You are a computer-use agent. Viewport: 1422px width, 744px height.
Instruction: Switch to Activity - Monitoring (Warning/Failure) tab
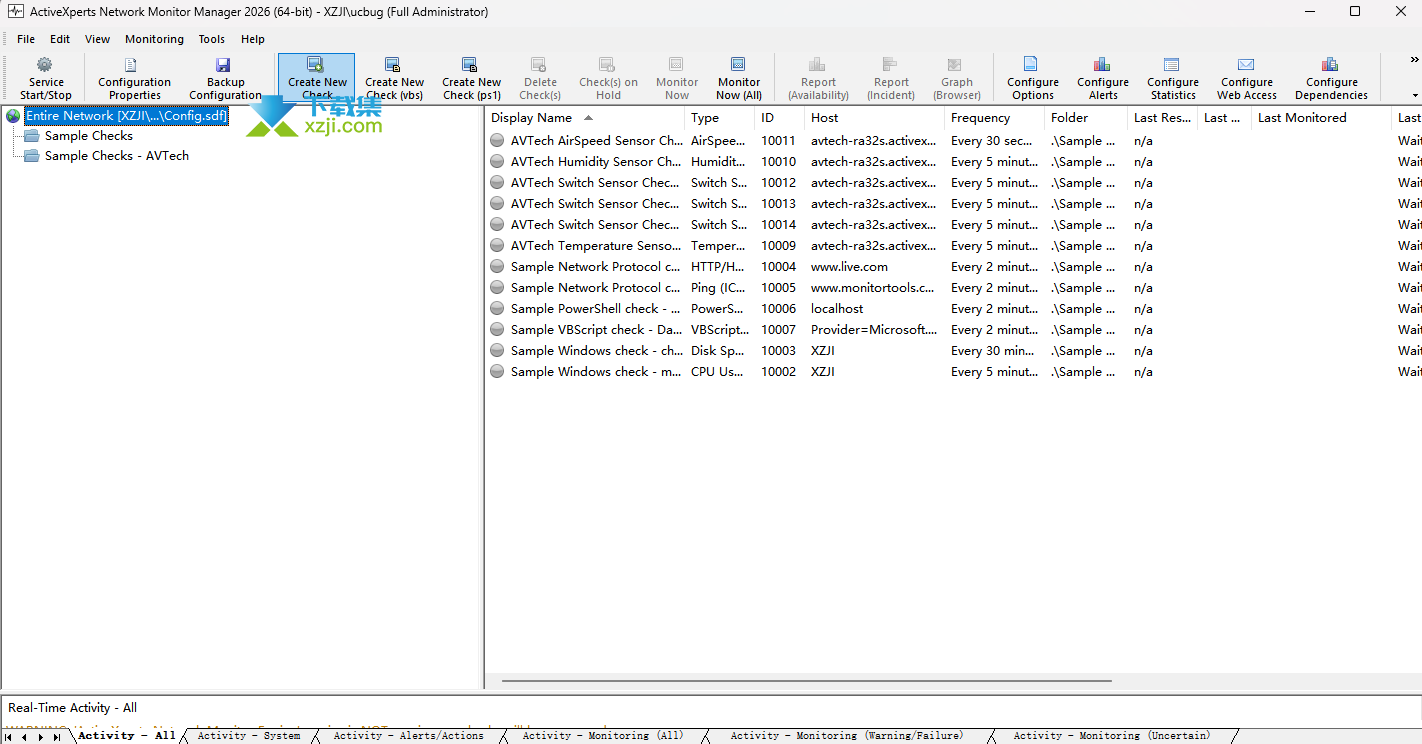point(847,736)
